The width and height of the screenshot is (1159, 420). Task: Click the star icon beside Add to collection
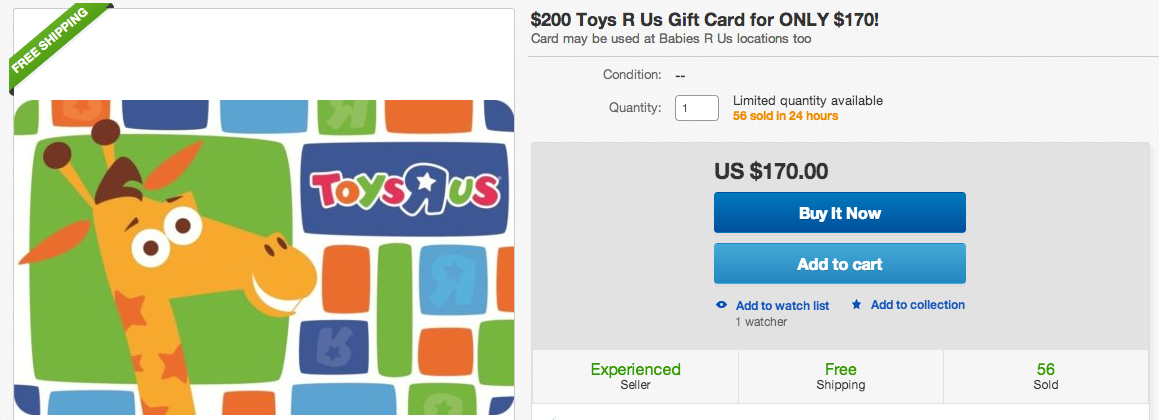coord(856,305)
